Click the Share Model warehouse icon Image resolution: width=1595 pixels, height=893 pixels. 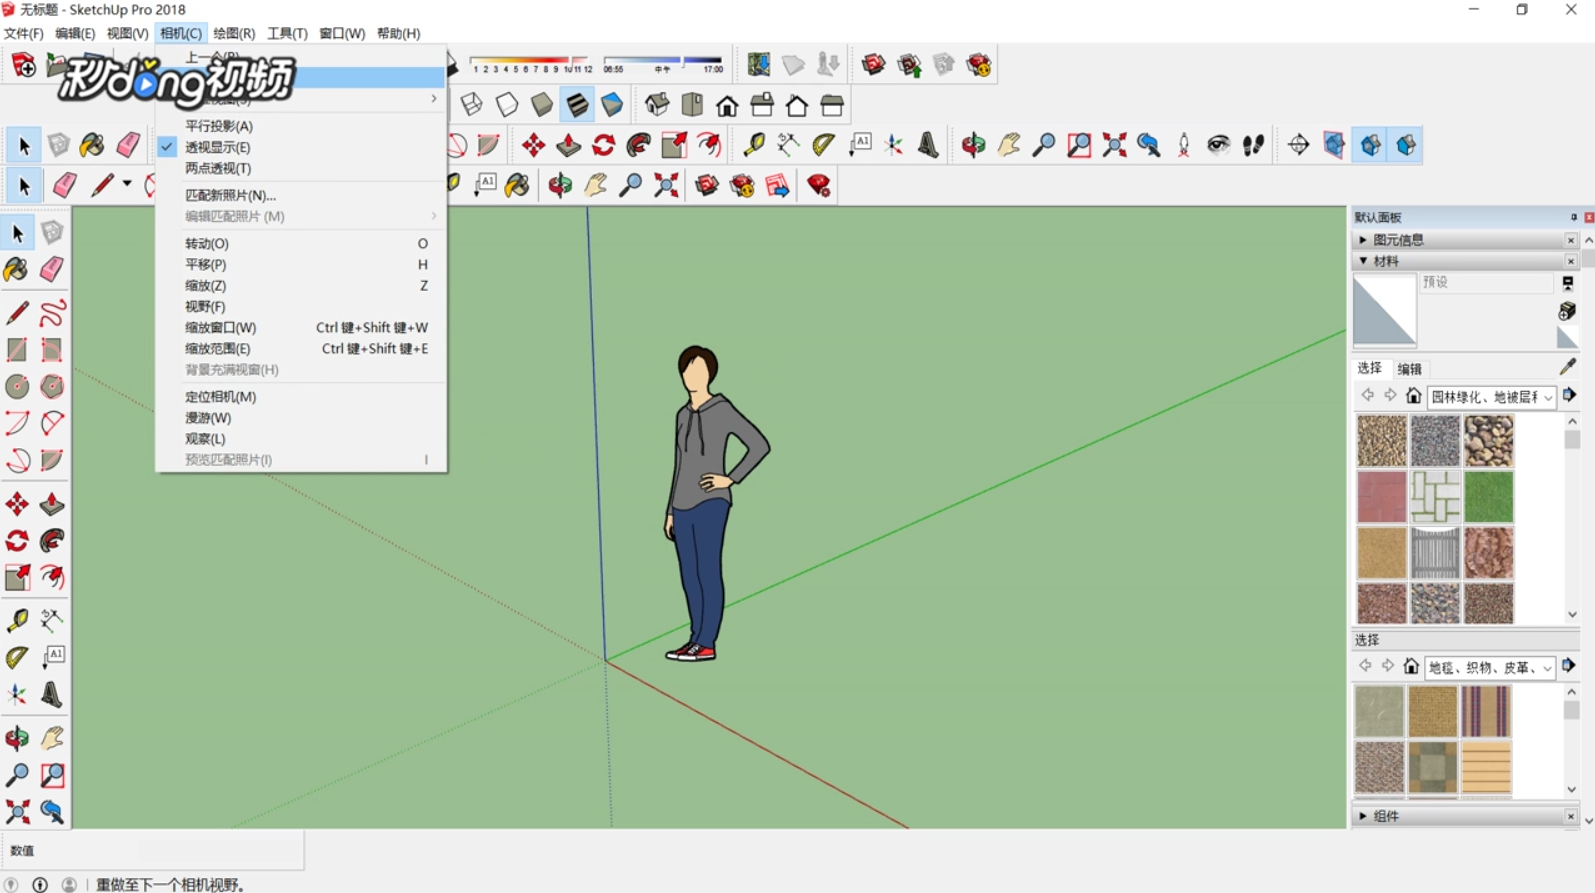click(909, 65)
